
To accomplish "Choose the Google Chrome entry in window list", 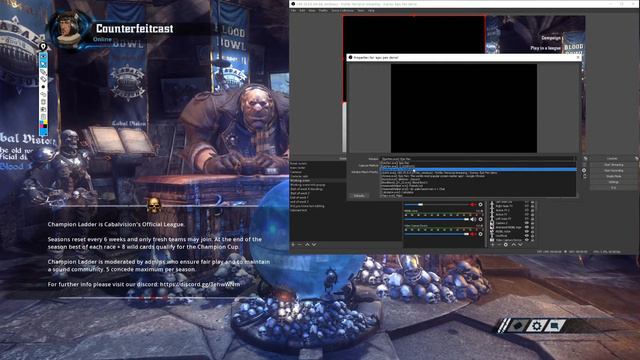I will [478, 176].
